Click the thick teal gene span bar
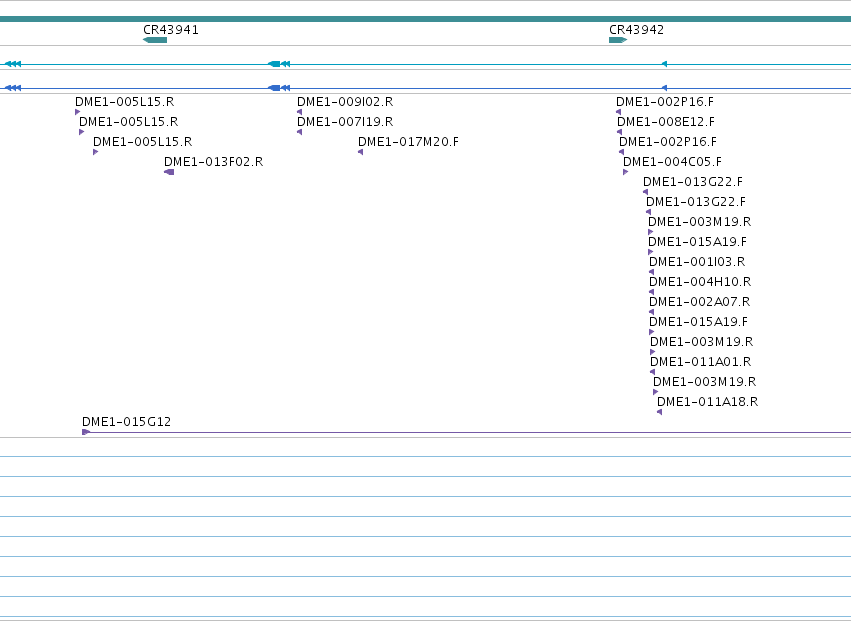 click(x=426, y=19)
